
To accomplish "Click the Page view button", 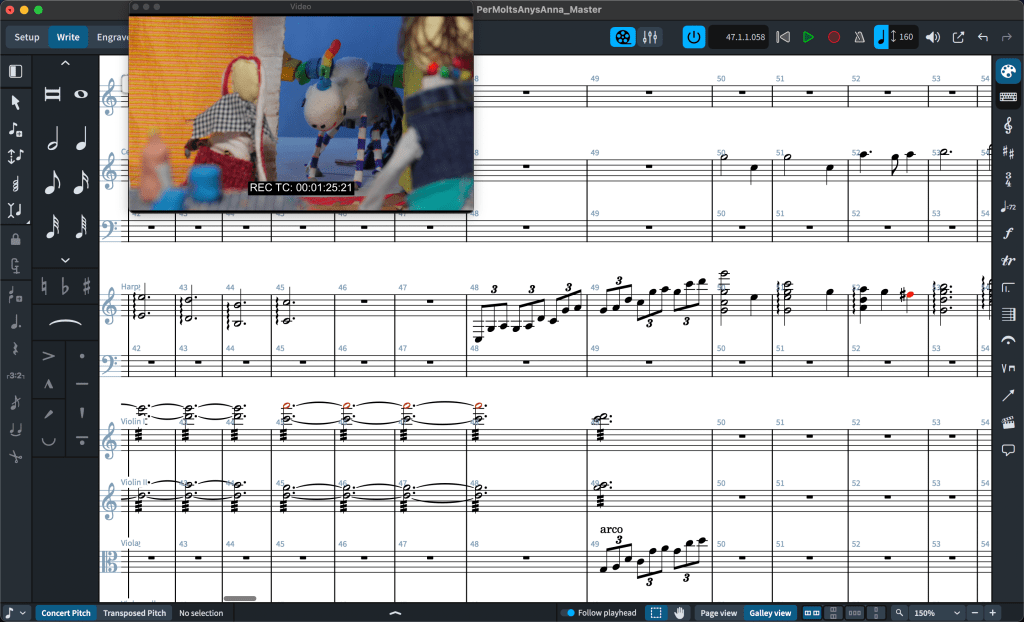I will [718, 612].
